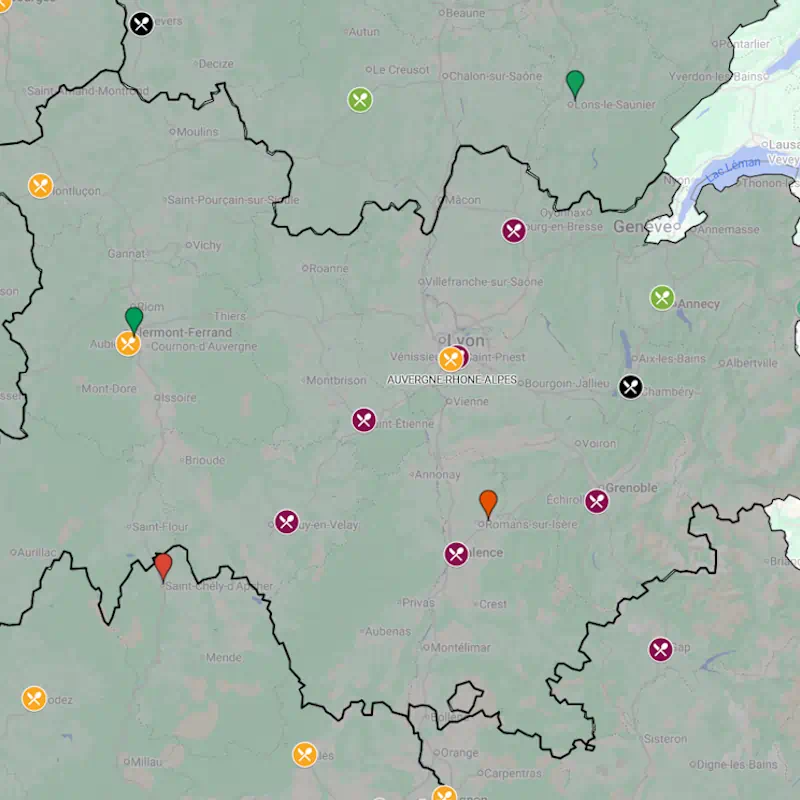This screenshot has width=800, height=800.
Task: Select the red pin at Saint-Chély-d'Apcher
Action: 163,566
